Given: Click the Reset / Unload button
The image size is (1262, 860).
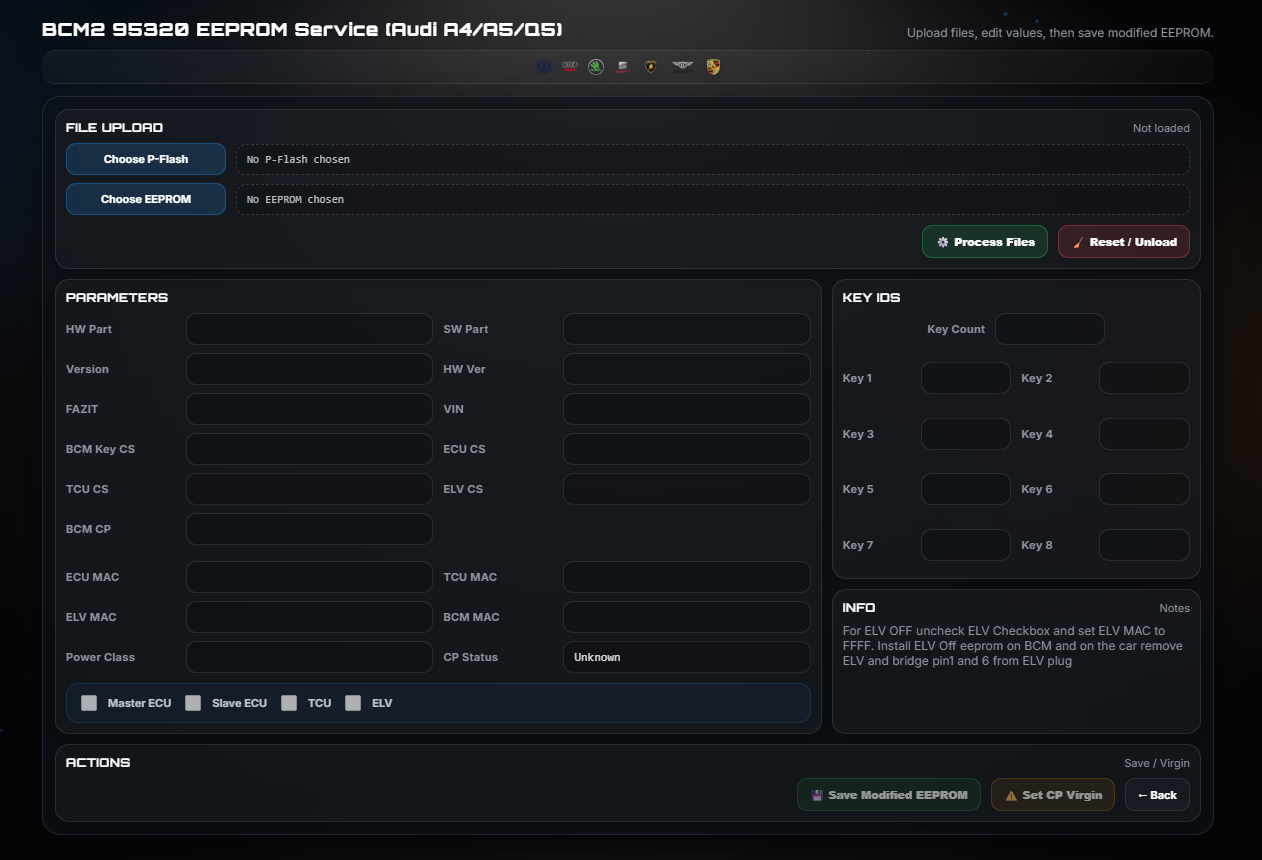Looking at the screenshot, I should click(x=1123, y=242).
